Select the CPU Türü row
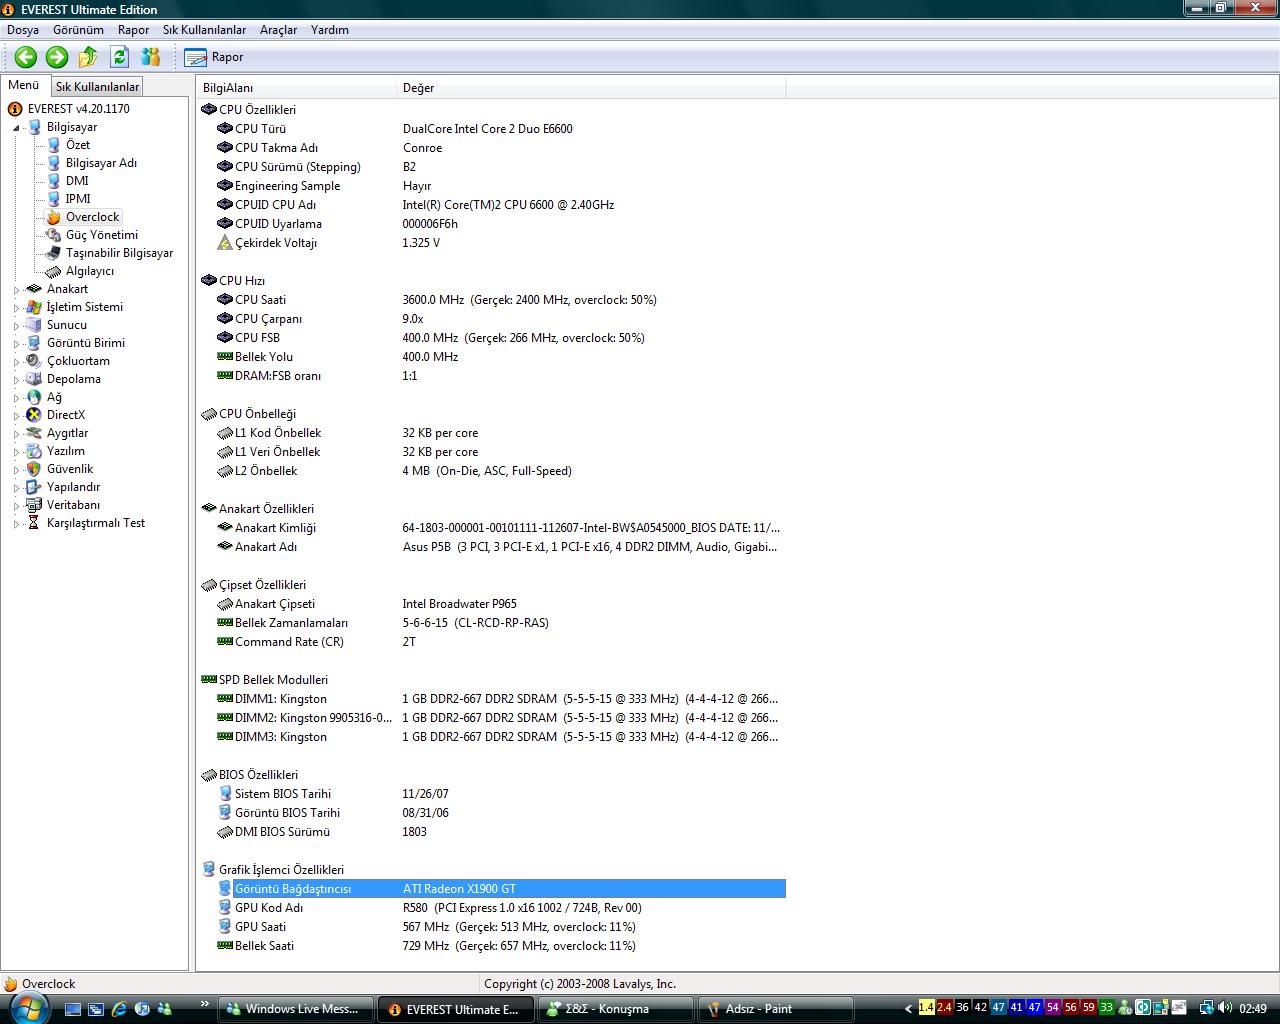1280x1024 pixels. pos(493,129)
